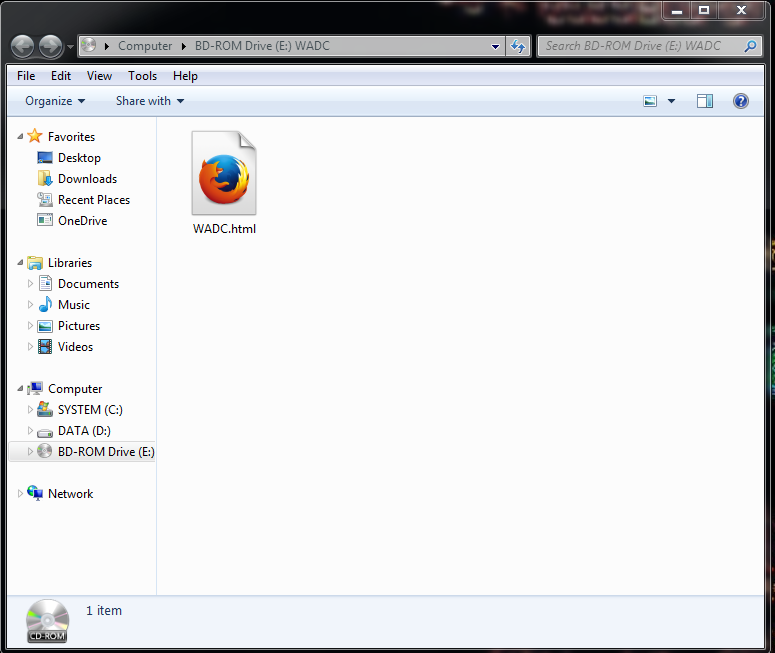Open recent pages dropdown beside Forward arrow
This screenshot has width=775, height=653.
[x=70, y=47]
